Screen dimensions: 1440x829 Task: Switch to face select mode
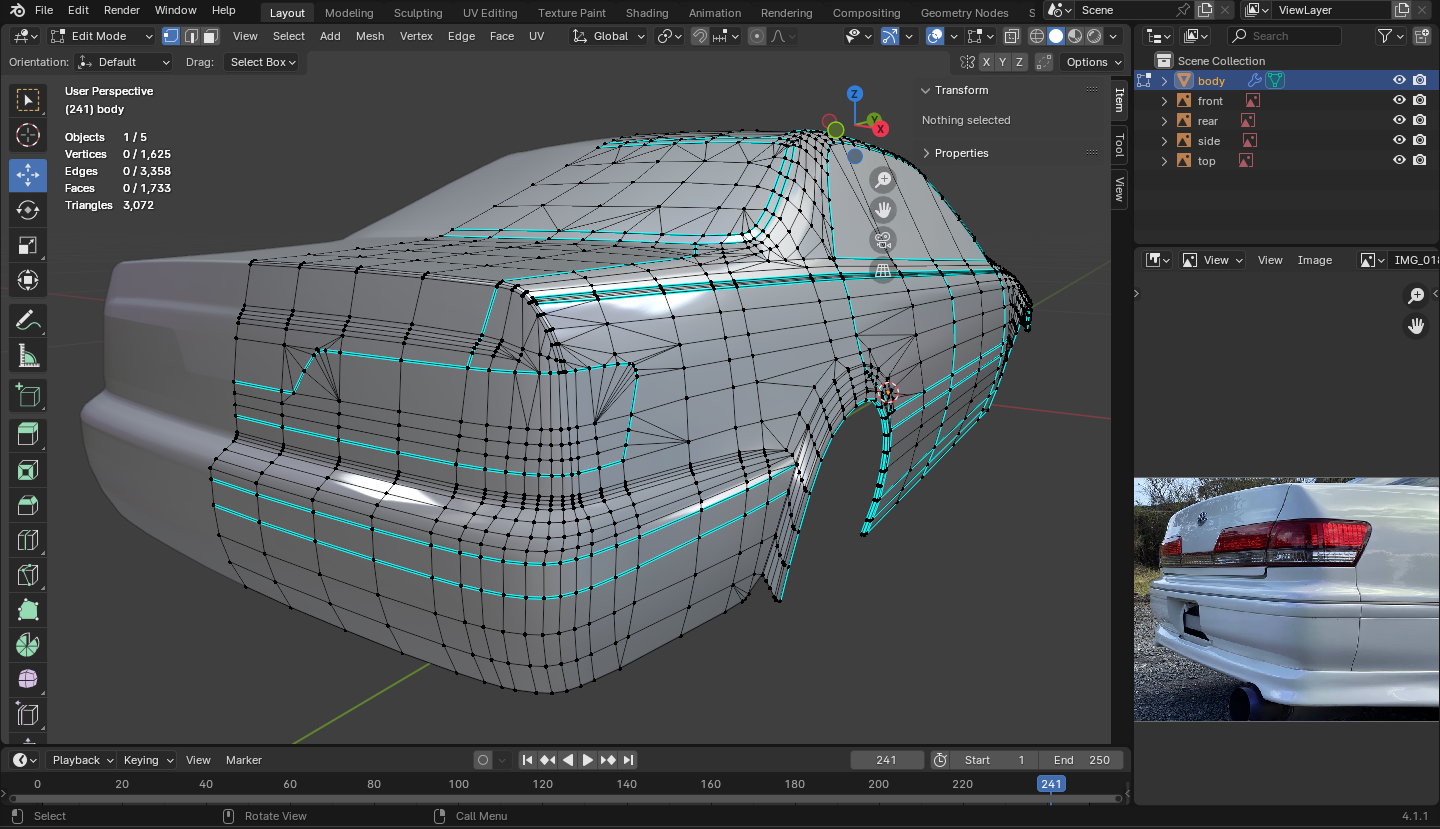[210, 36]
